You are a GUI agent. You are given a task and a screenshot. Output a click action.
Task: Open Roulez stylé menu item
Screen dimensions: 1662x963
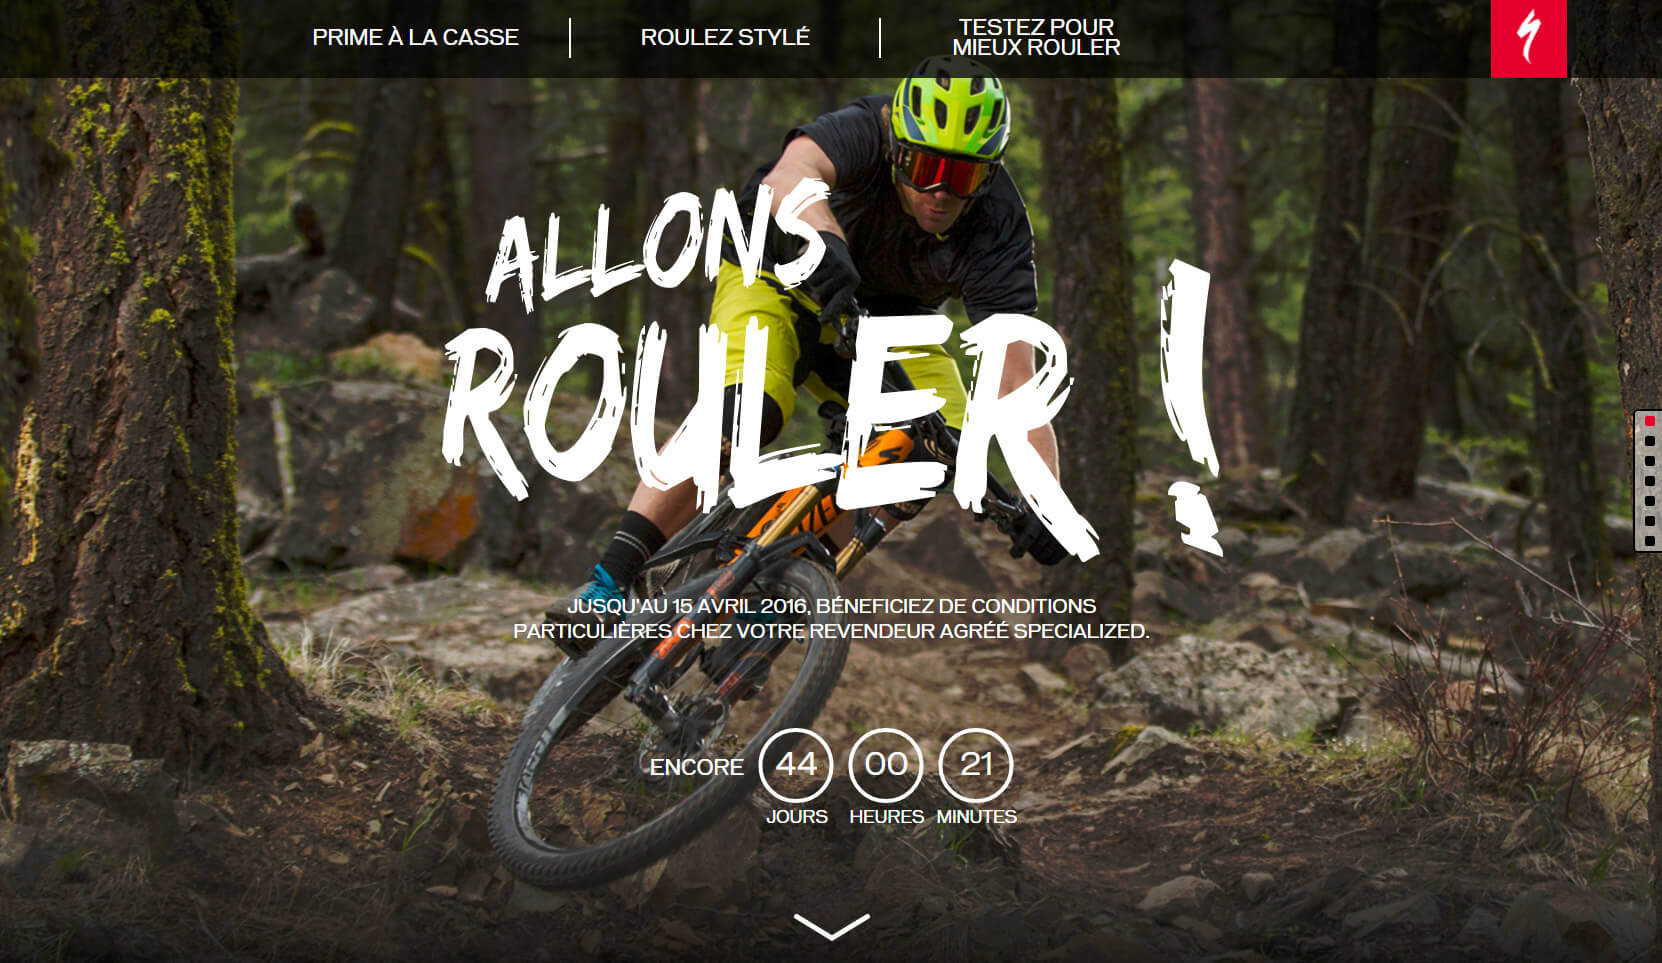point(725,38)
